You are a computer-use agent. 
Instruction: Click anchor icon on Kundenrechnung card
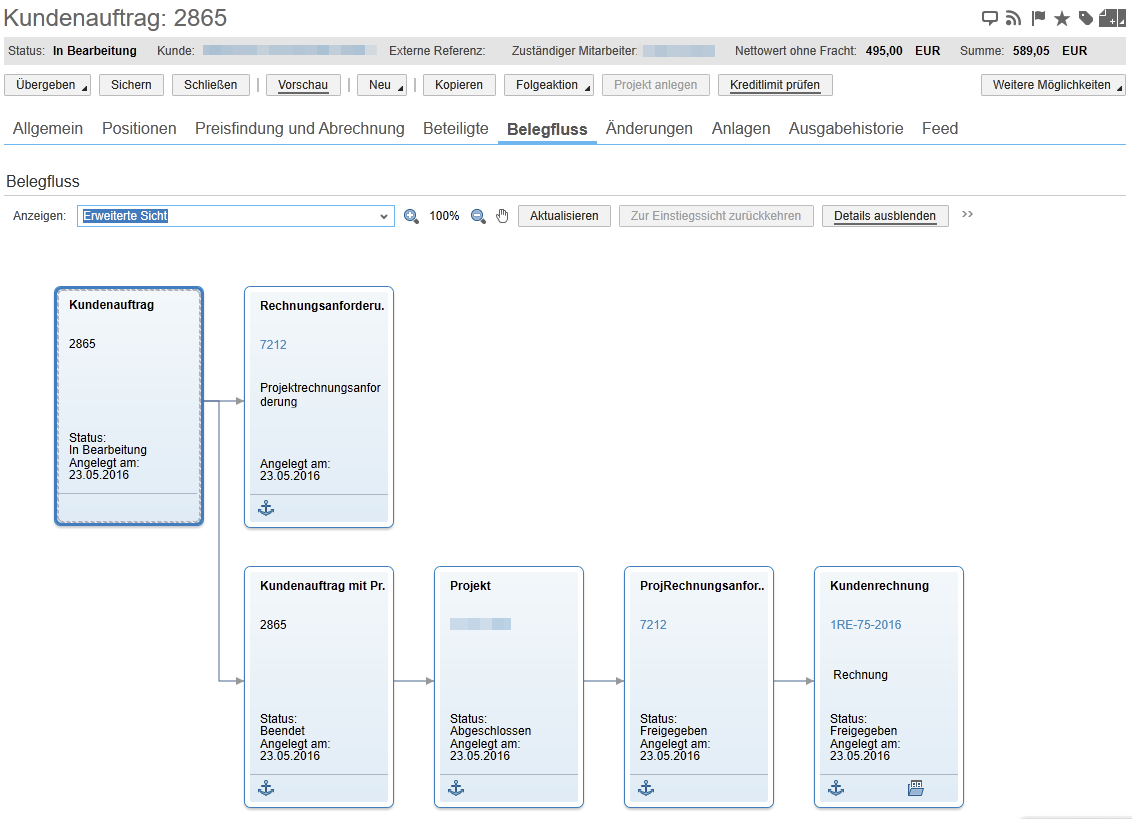pyautogui.click(x=836, y=788)
